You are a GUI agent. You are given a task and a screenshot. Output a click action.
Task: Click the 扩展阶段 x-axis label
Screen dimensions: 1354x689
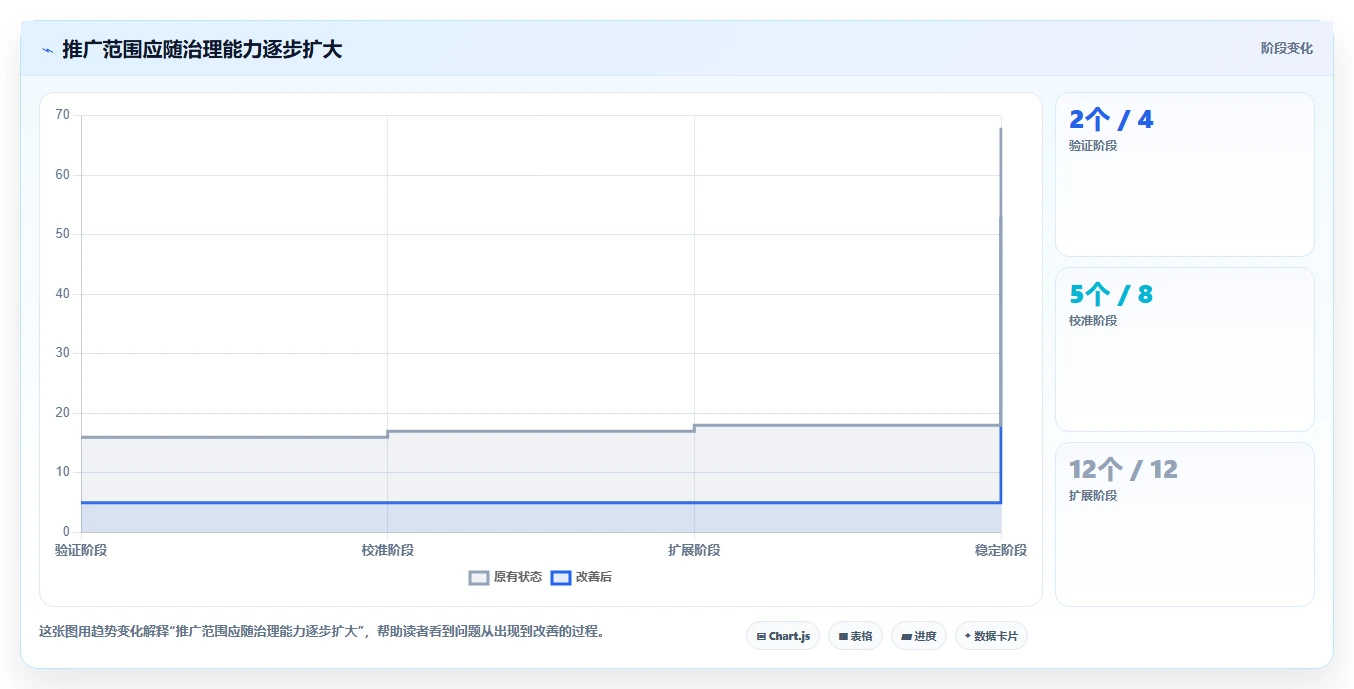click(694, 550)
